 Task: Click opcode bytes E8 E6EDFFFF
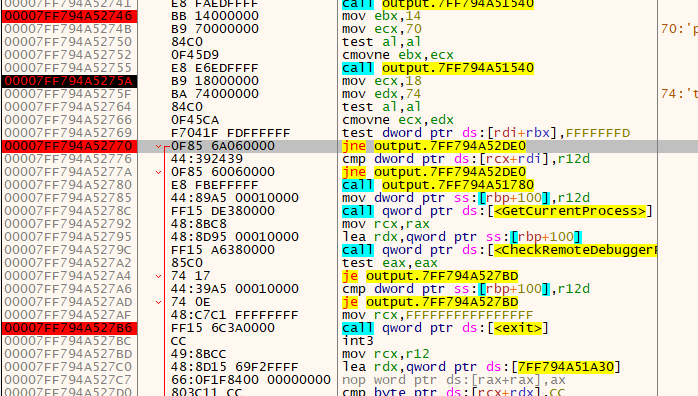[215, 68]
